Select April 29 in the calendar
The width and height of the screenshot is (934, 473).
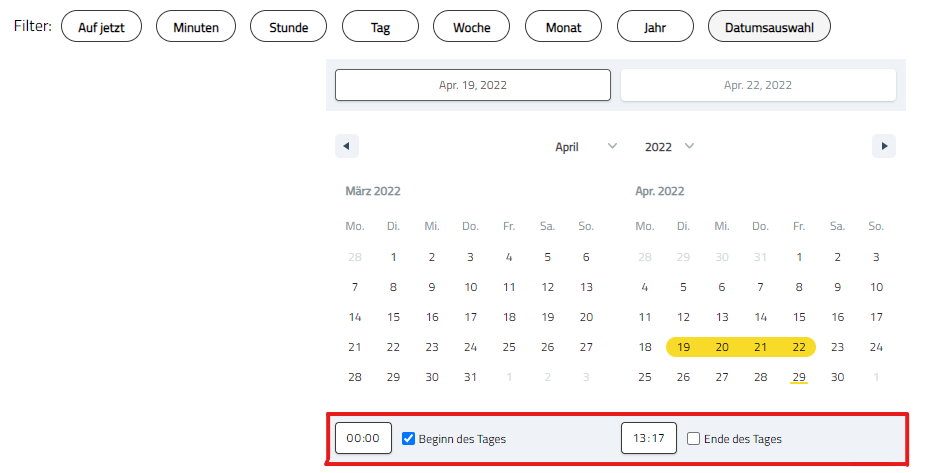799,377
